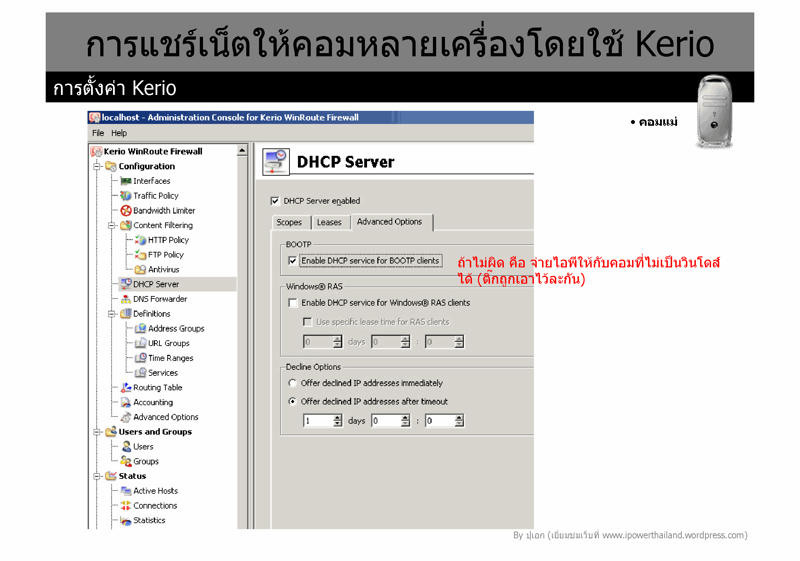
Task: Click the Time Ranges icon
Action: (x=140, y=358)
